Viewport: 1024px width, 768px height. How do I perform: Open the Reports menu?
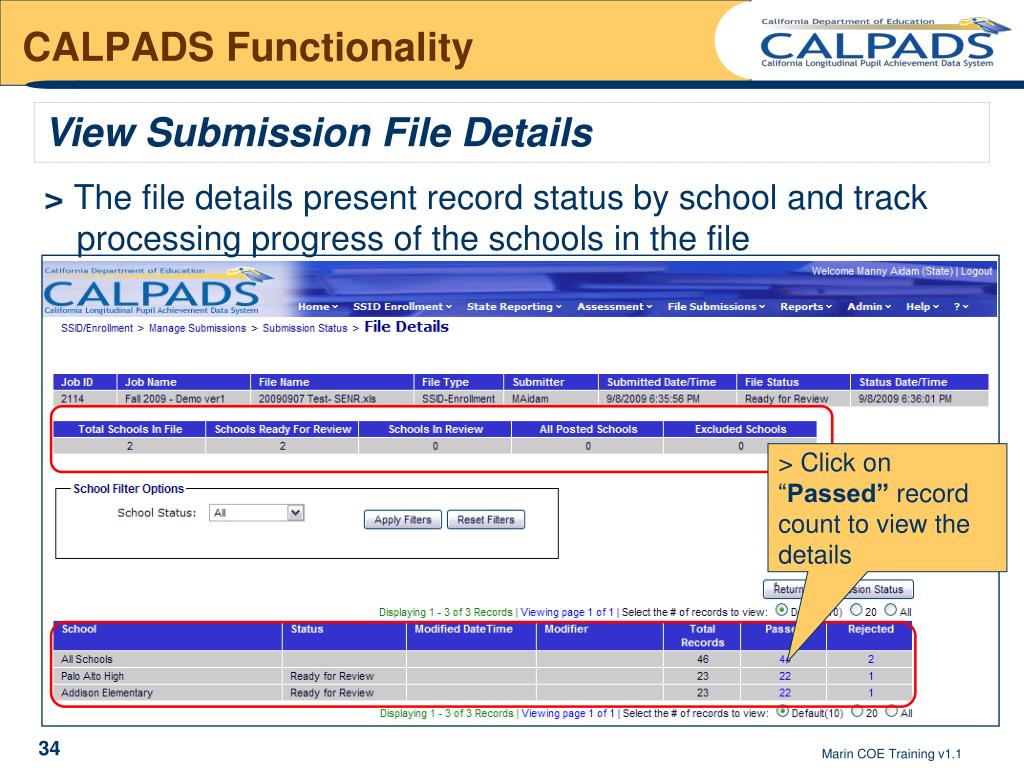tap(806, 306)
